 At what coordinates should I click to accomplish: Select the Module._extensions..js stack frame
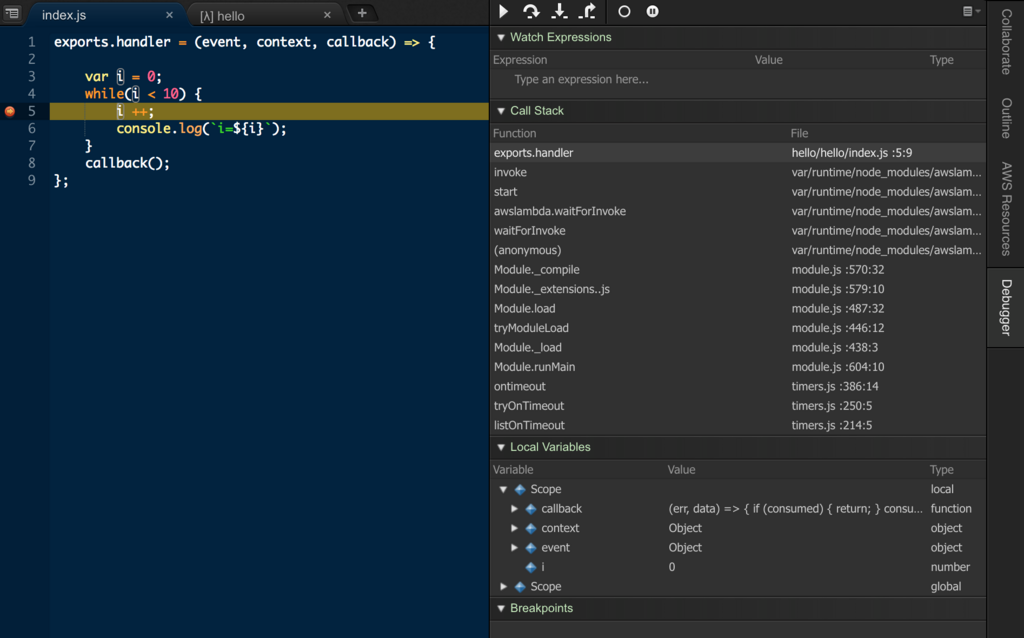pos(738,289)
